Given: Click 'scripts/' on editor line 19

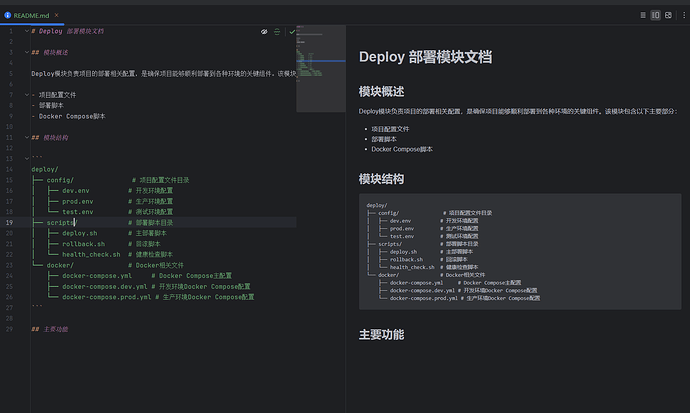Looking at the screenshot, I should coord(62,223).
